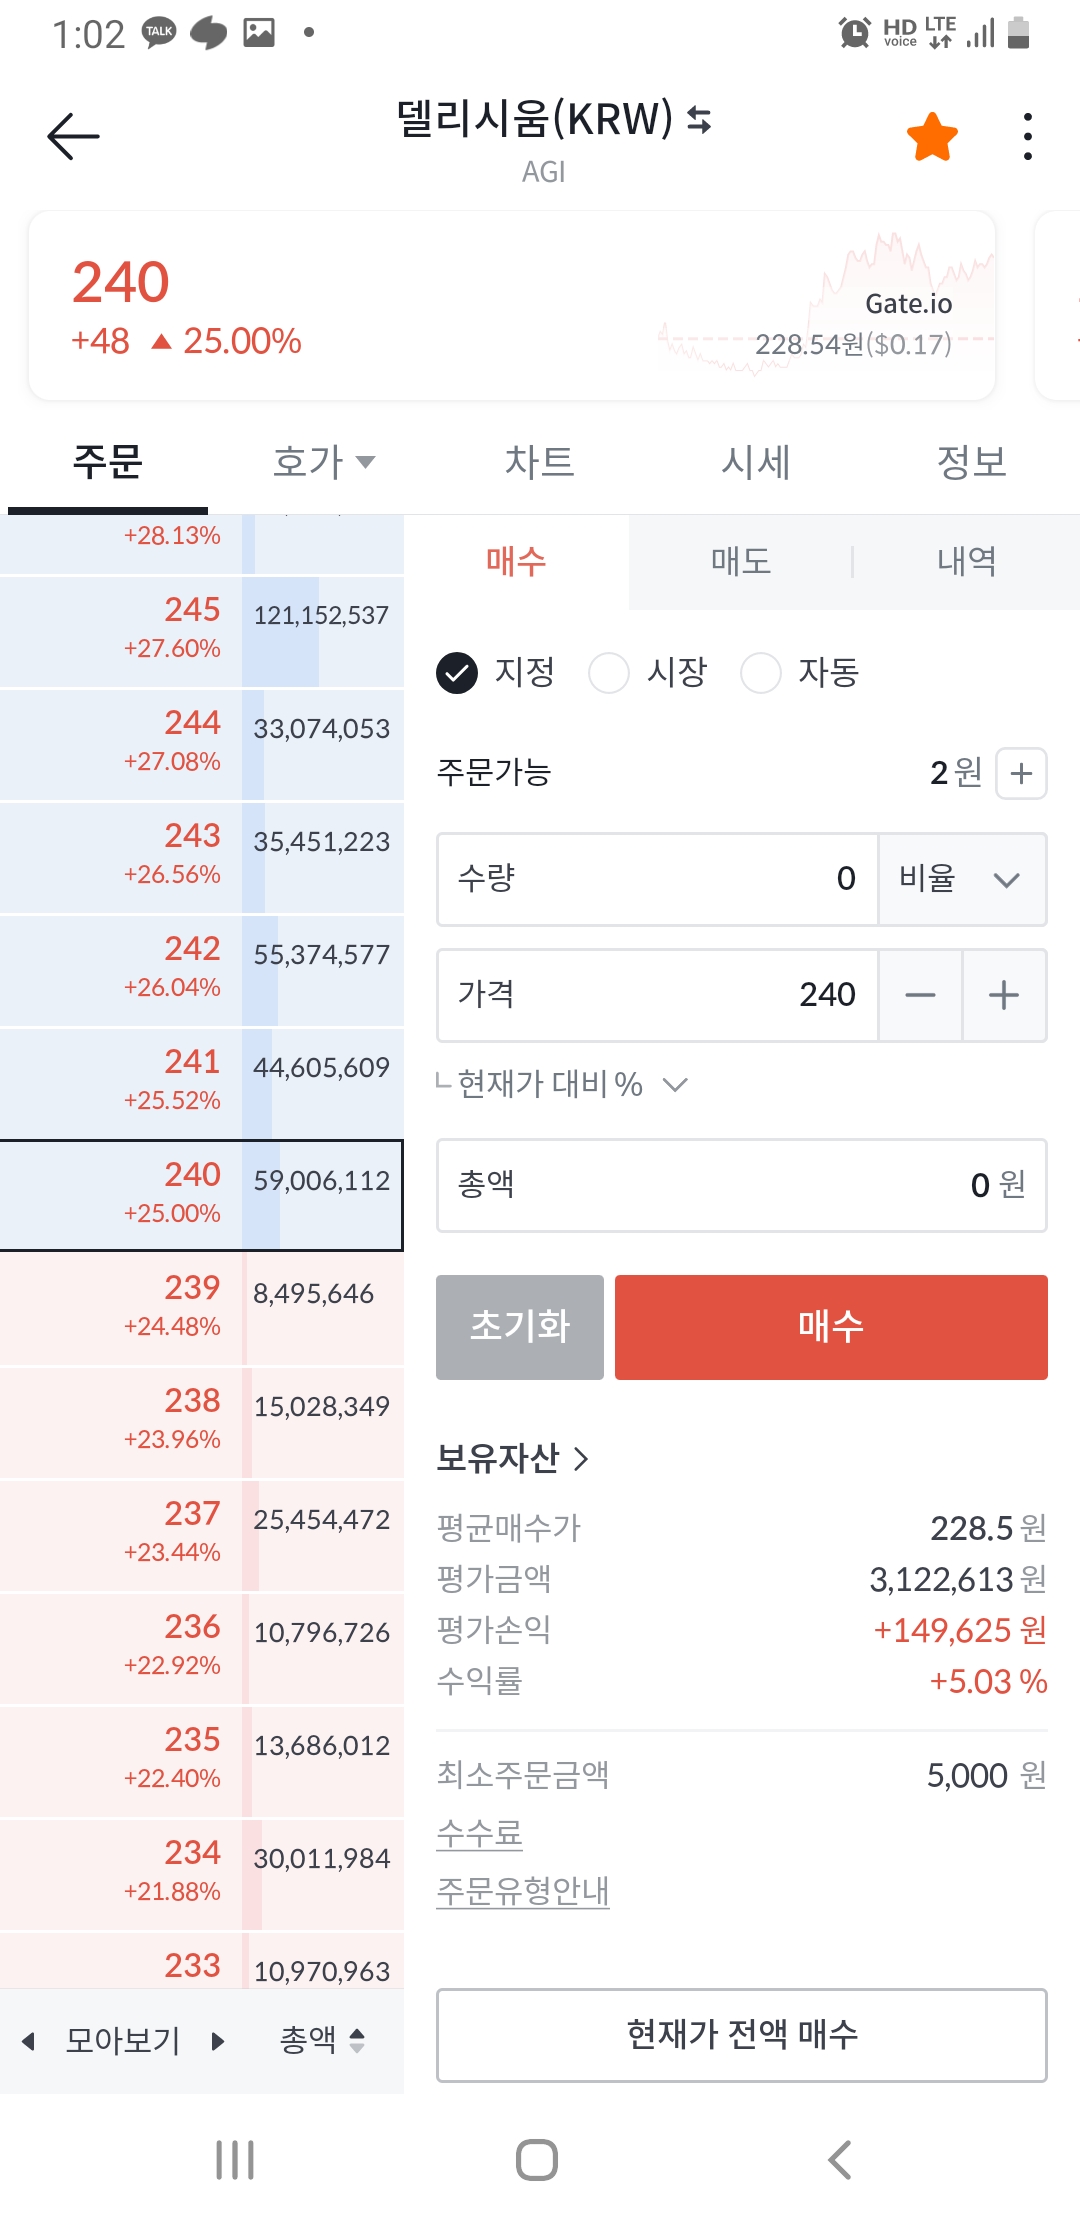The image size is (1080, 2220).
Task: Tap the 수량 quantity input field
Action: point(657,879)
